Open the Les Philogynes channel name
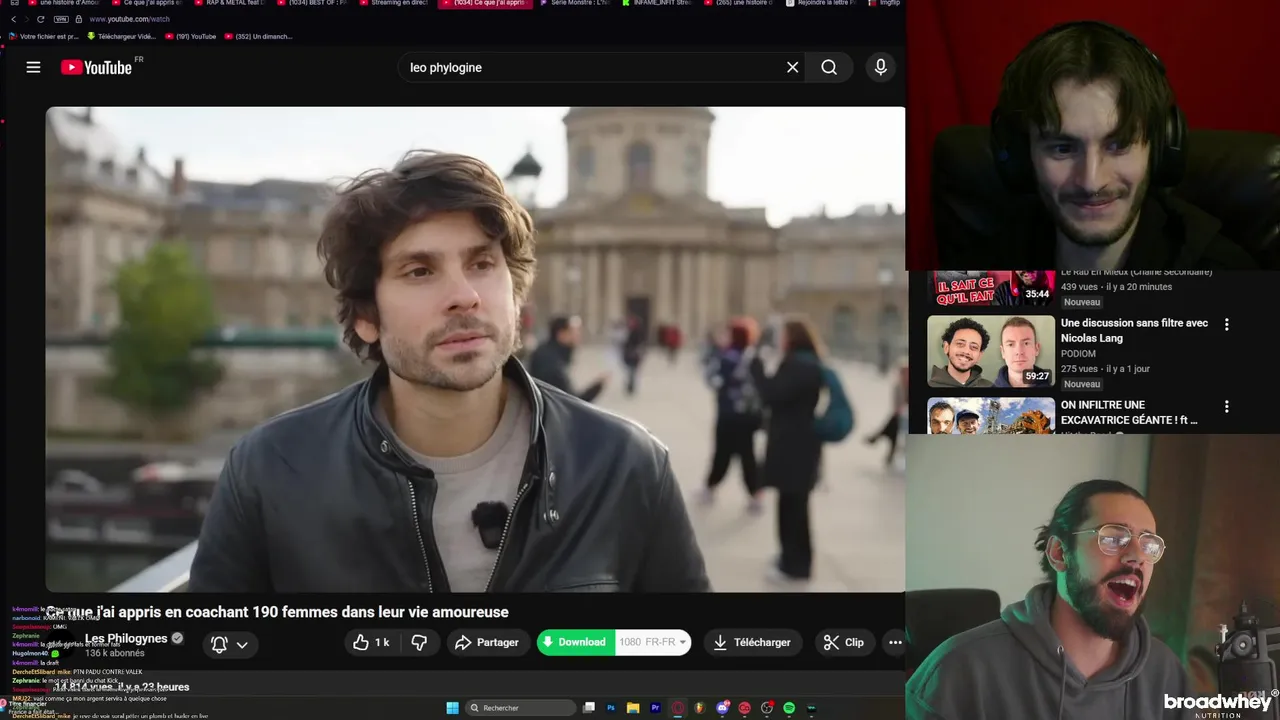The width and height of the screenshot is (1280, 720). 126,638
